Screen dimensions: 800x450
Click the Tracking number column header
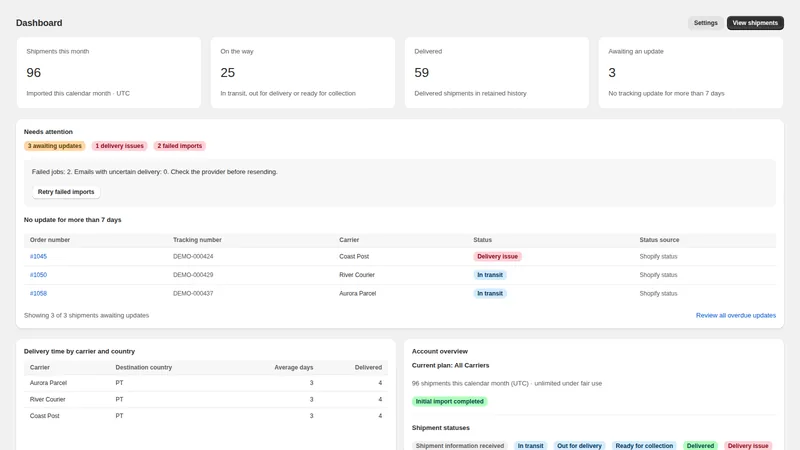pyautogui.click(x=197, y=240)
